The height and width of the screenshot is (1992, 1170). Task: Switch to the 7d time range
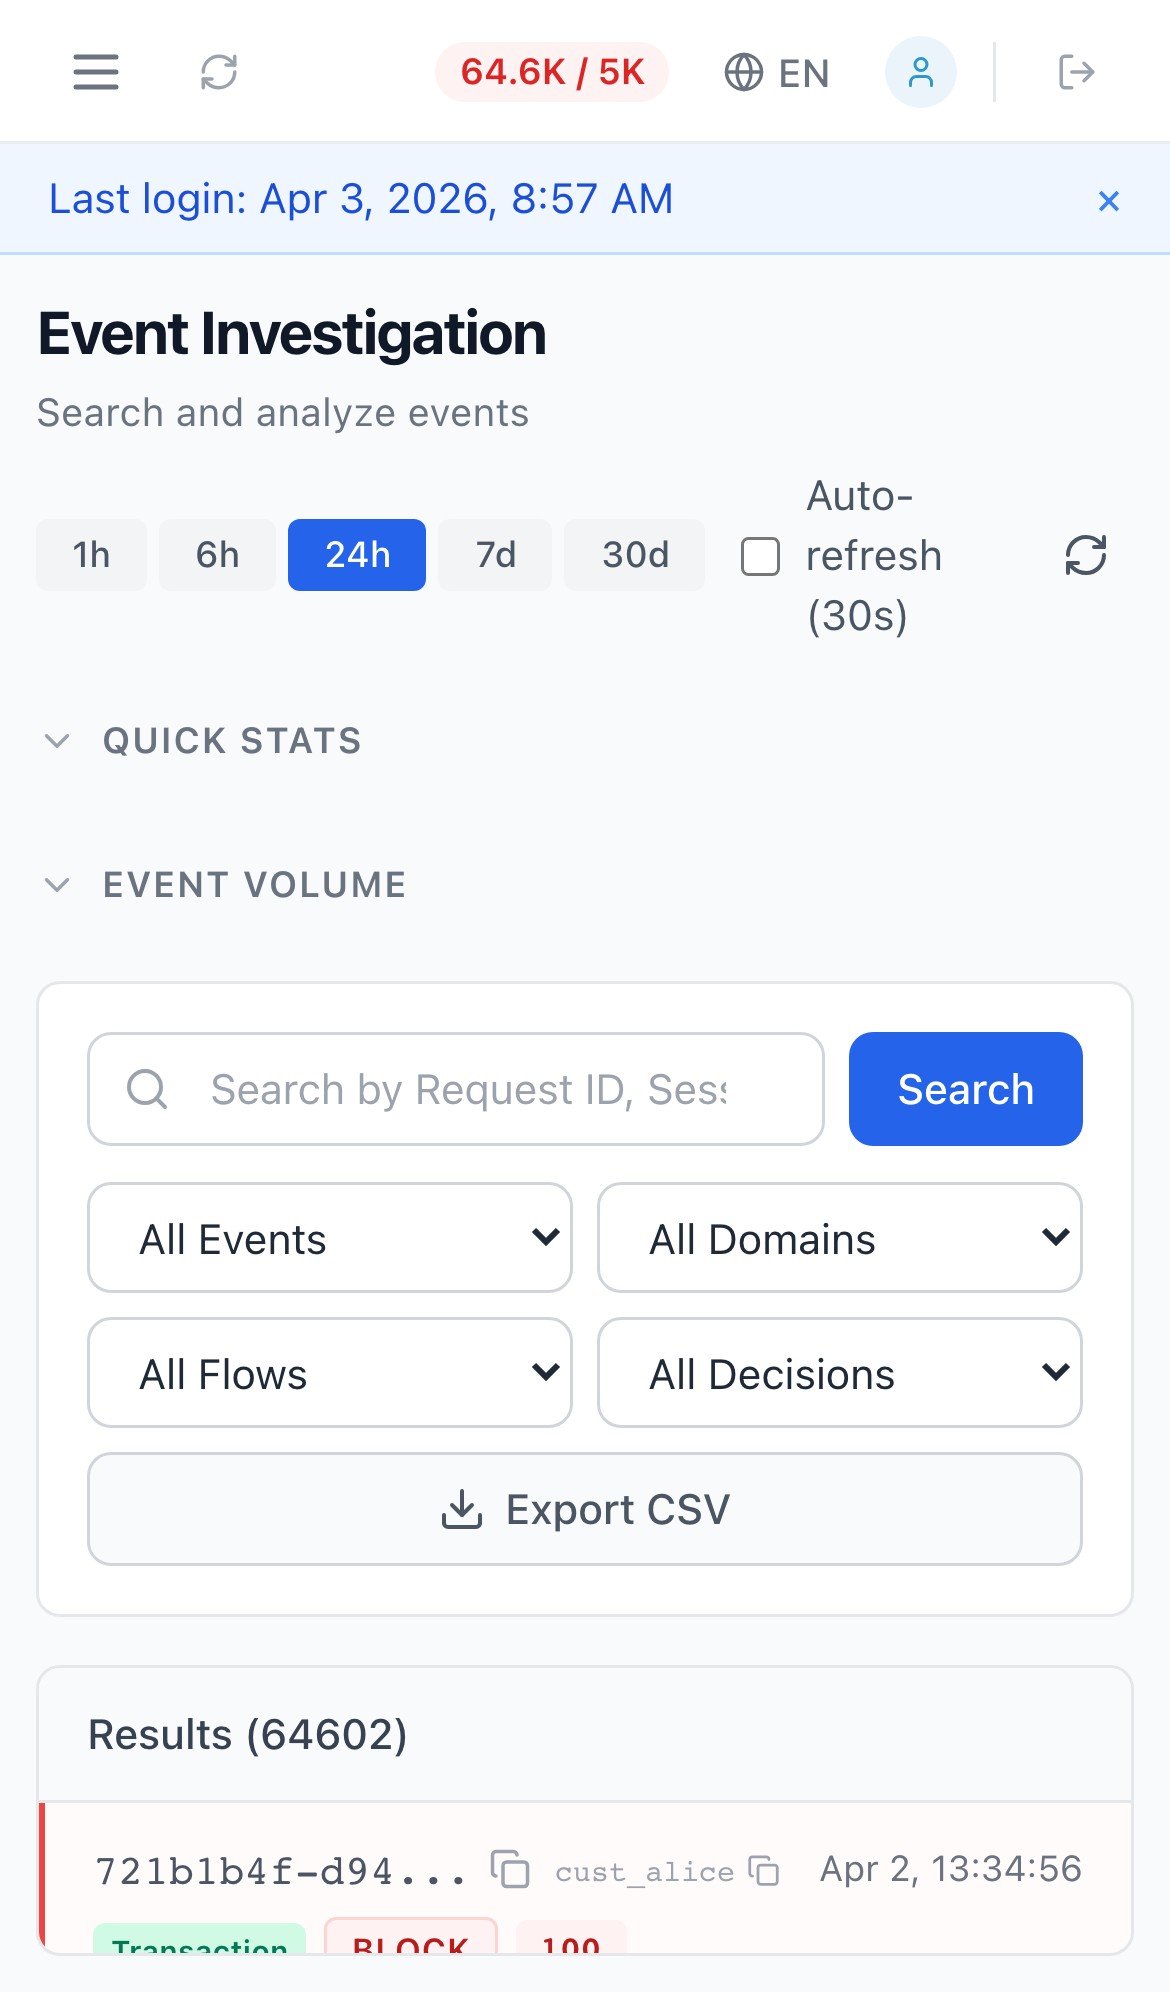coord(494,555)
